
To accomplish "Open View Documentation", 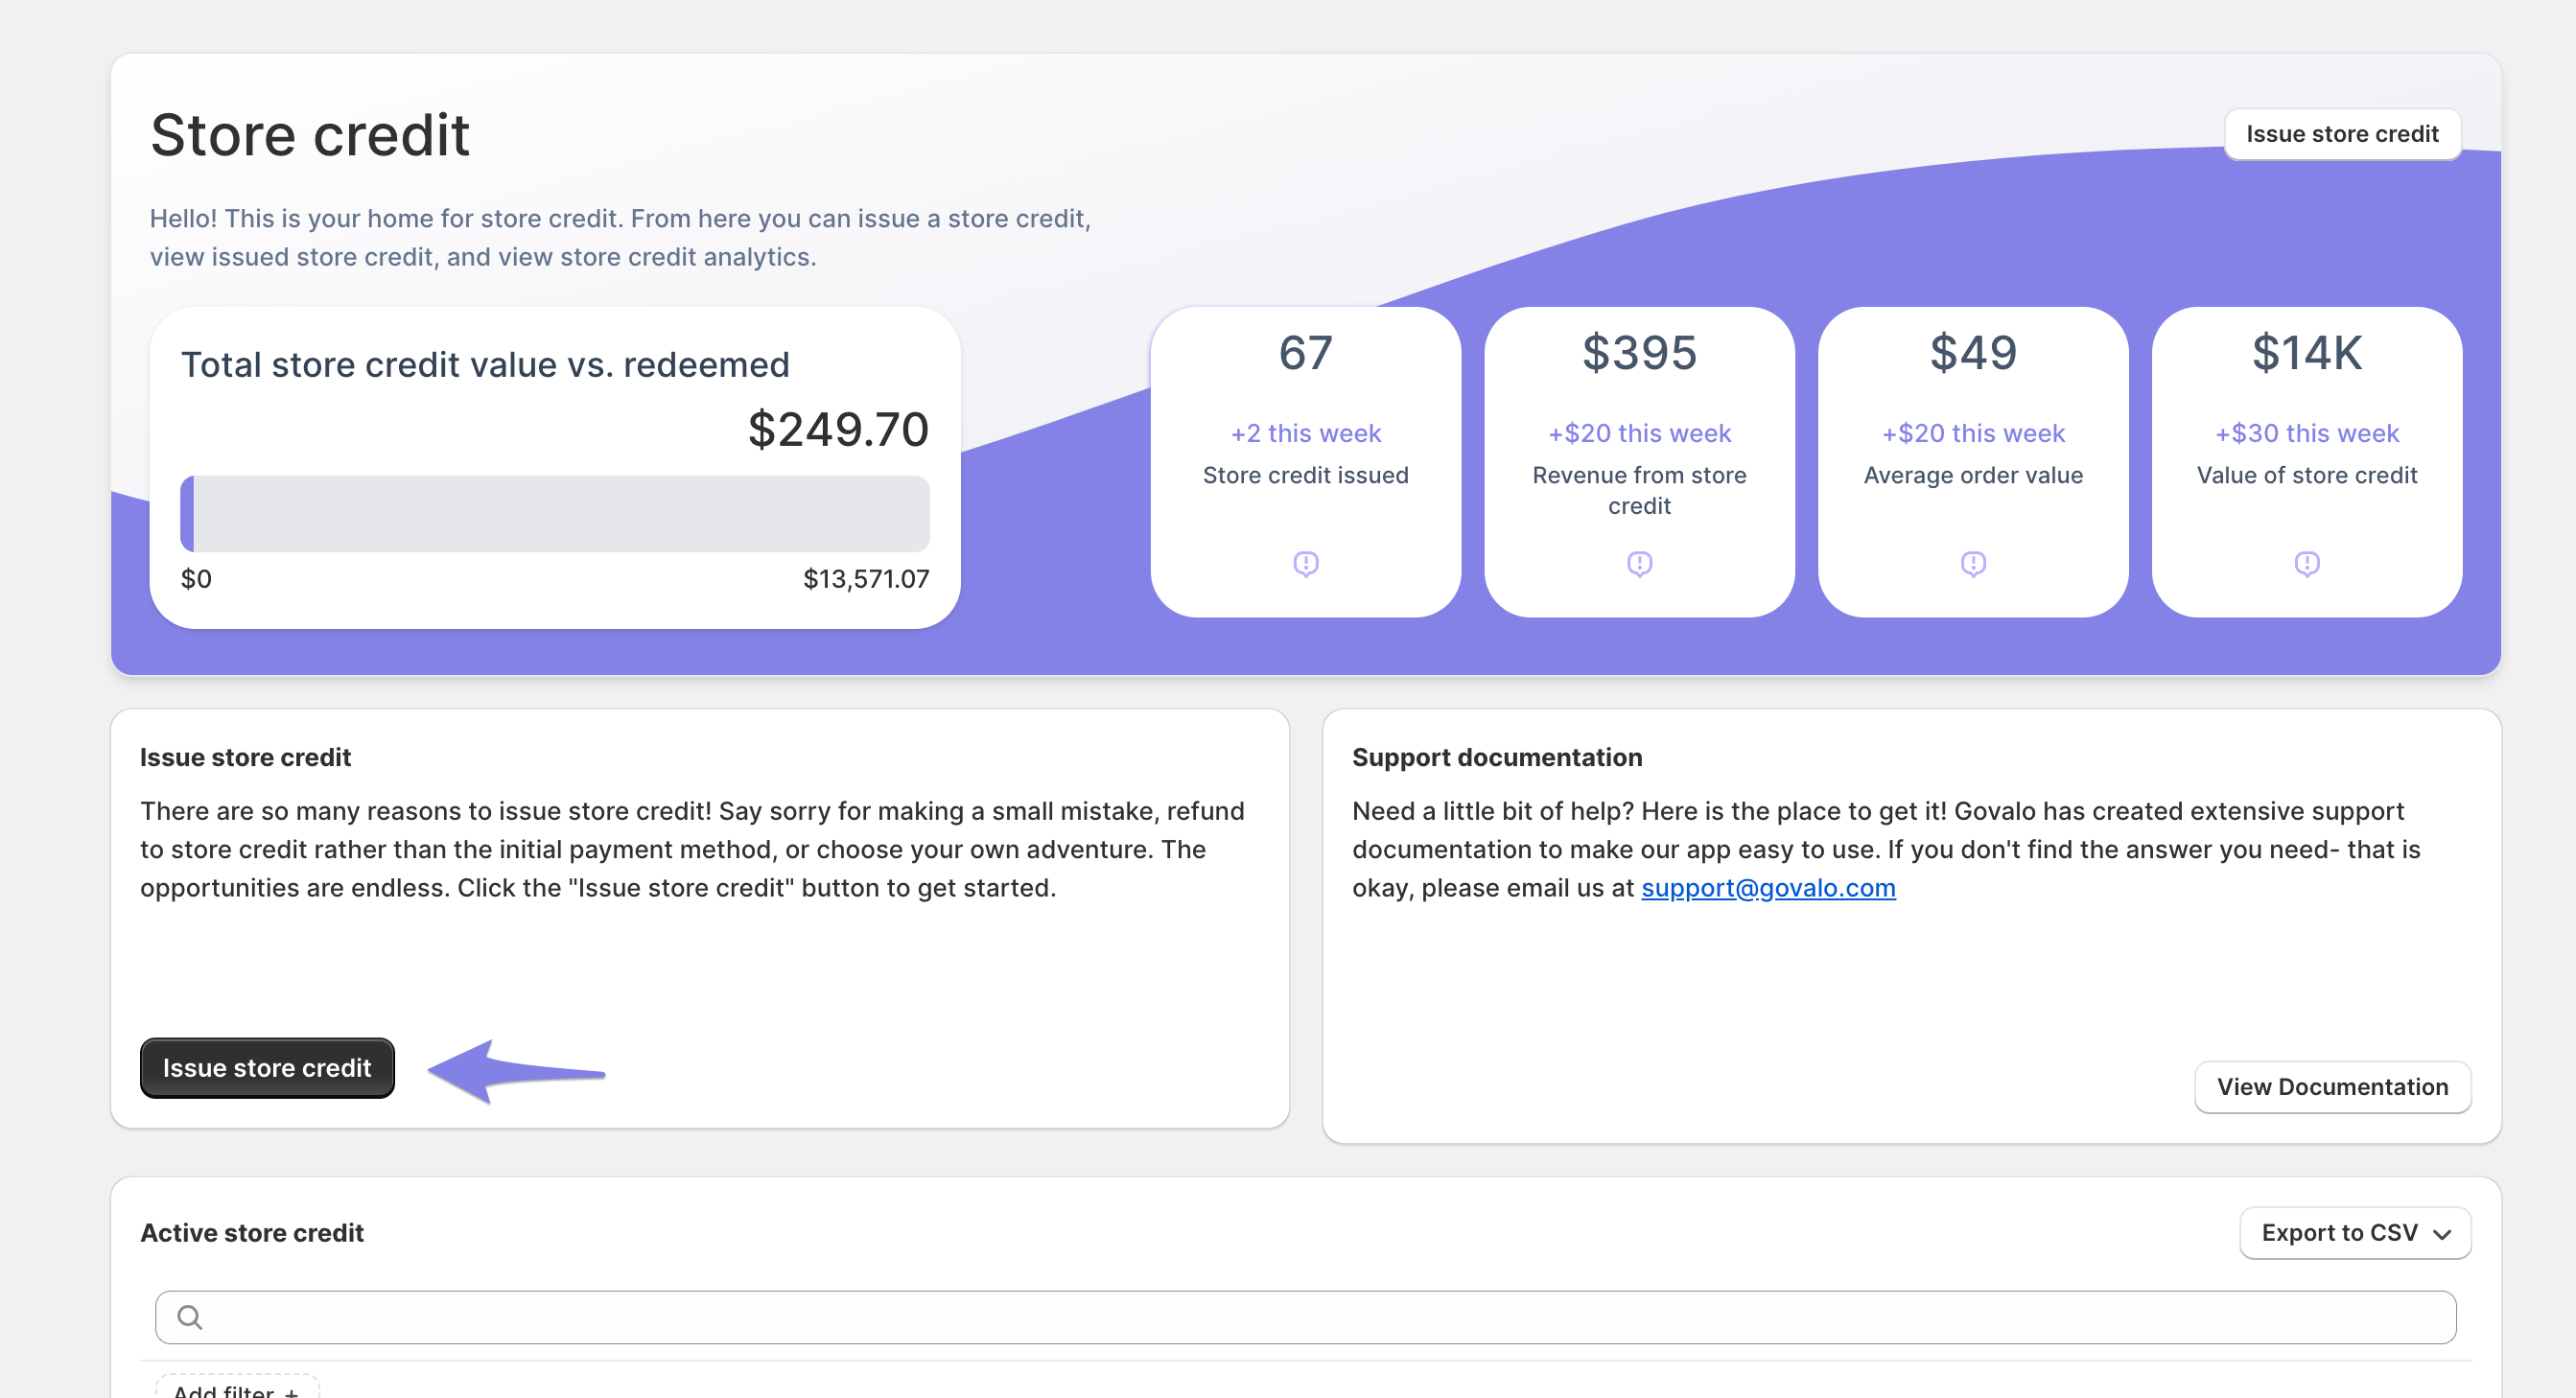I will tap(2331, 1087).
